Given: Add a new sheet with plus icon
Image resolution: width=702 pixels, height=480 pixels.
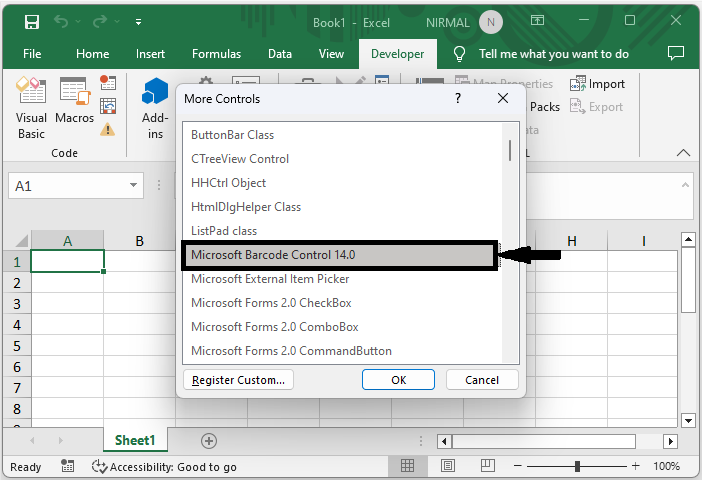Looking at the screenshot, I should click(209, 441).
